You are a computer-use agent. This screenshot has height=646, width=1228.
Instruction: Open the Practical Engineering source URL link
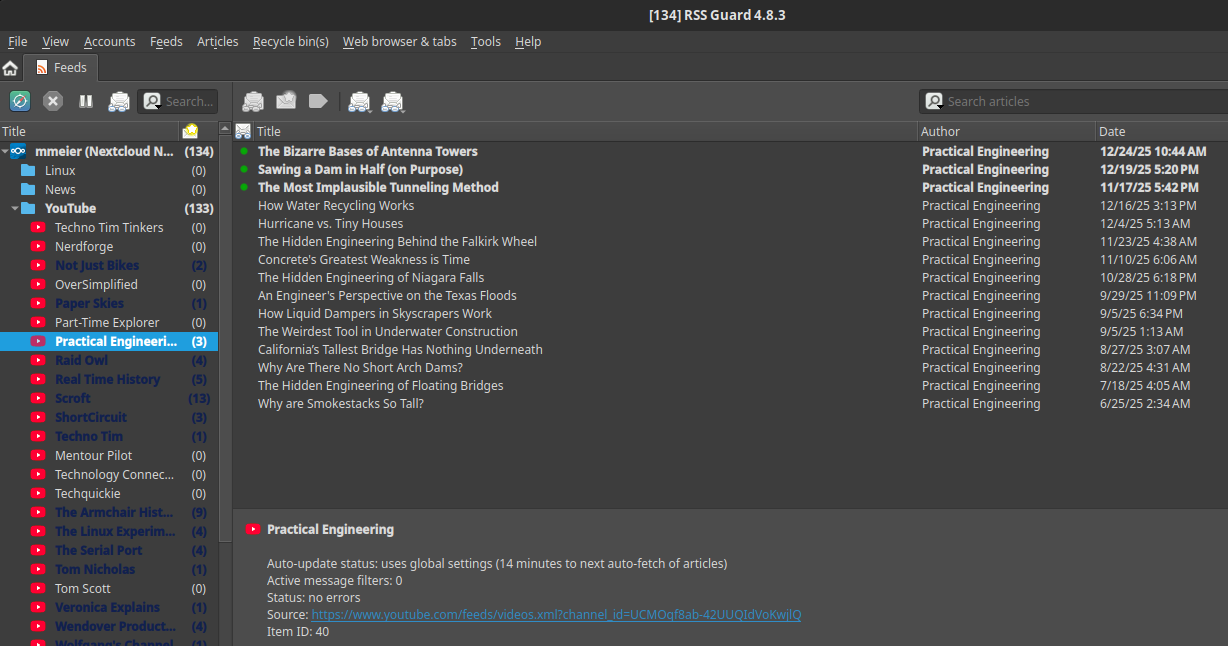(557, 614)
